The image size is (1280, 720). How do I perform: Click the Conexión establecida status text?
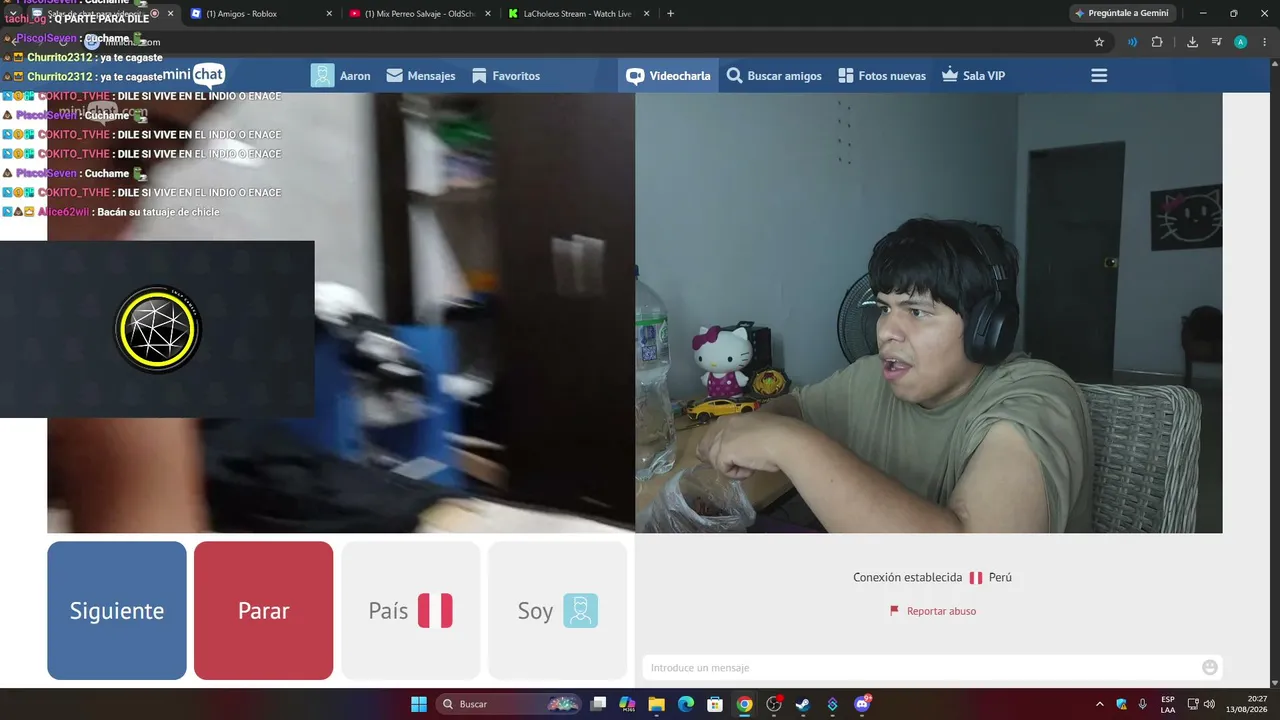coord(907,577)
